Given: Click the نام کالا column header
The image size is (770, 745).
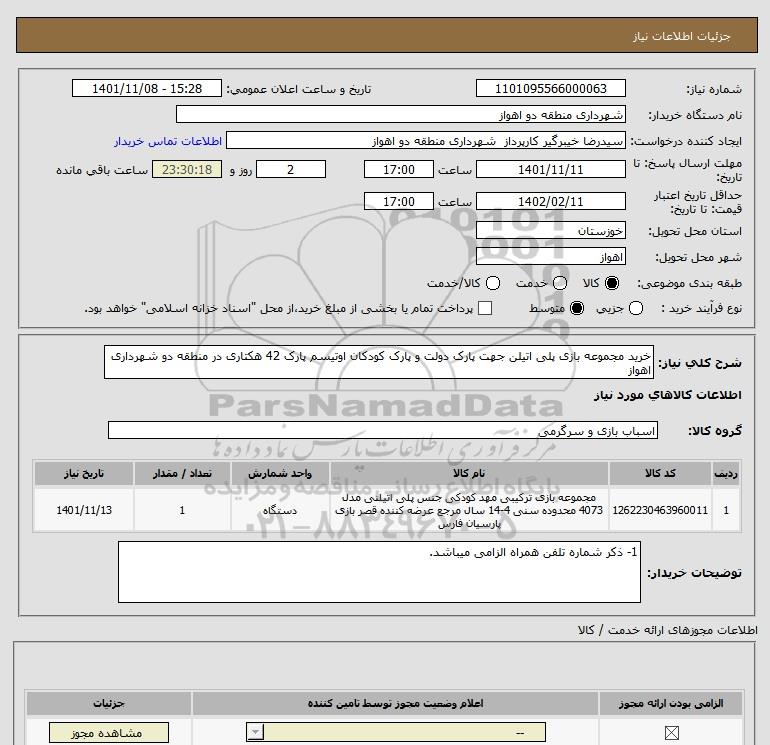Looking at the screenshot, I should pyautogui.click(x=469, y=473).
